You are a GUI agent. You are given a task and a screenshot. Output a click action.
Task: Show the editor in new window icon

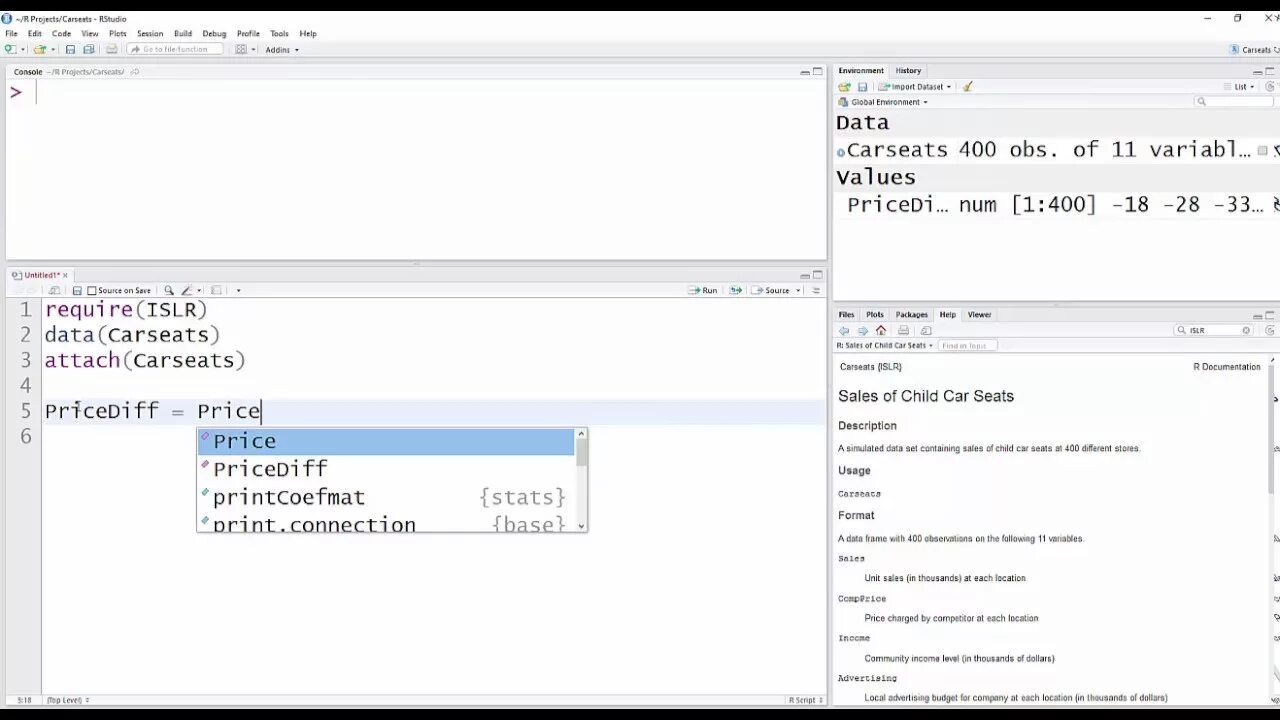tap(55, 290)
